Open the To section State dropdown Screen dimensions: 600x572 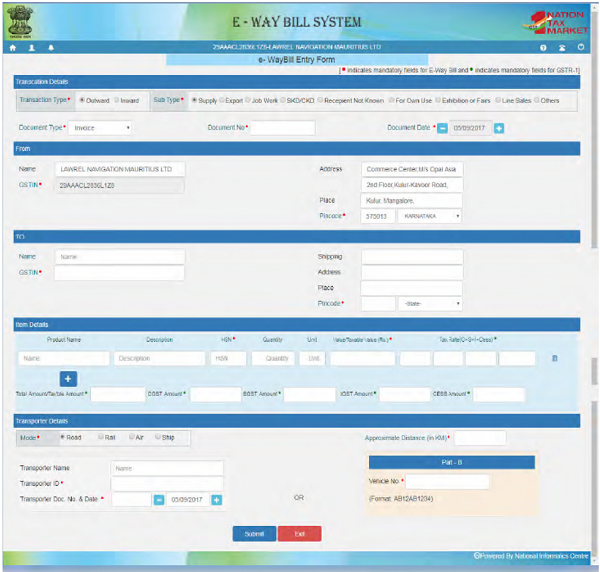pos(430,302)
